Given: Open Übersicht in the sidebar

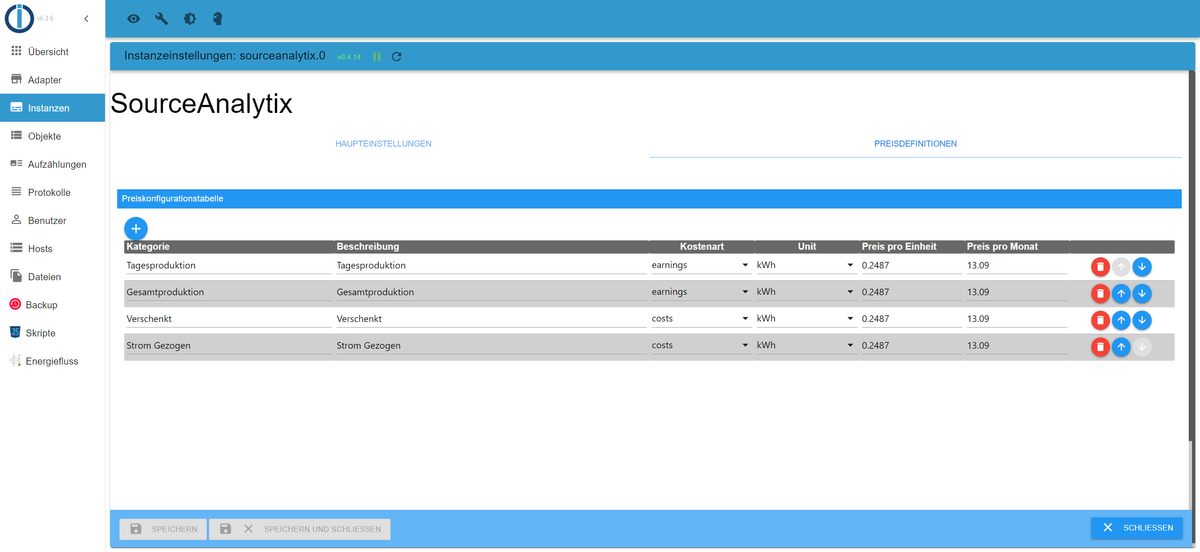Looking at the screenshot, I should pyautogui.click(x=52, y=51).
